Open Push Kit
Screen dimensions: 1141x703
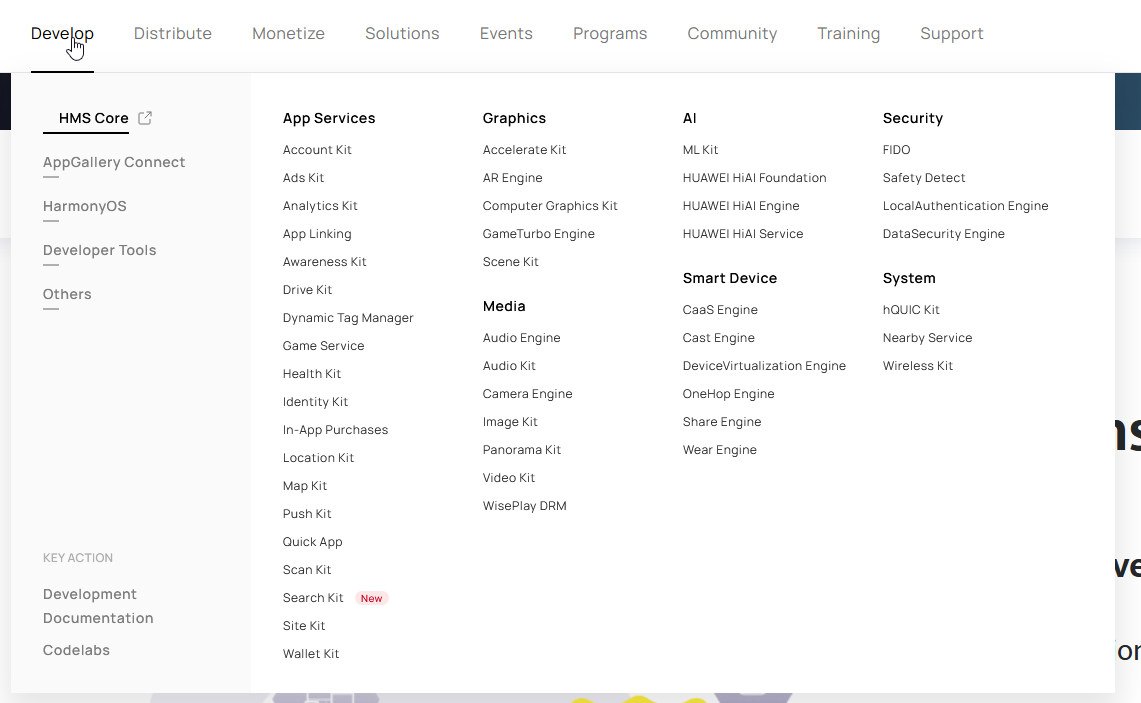click(306, 514)
